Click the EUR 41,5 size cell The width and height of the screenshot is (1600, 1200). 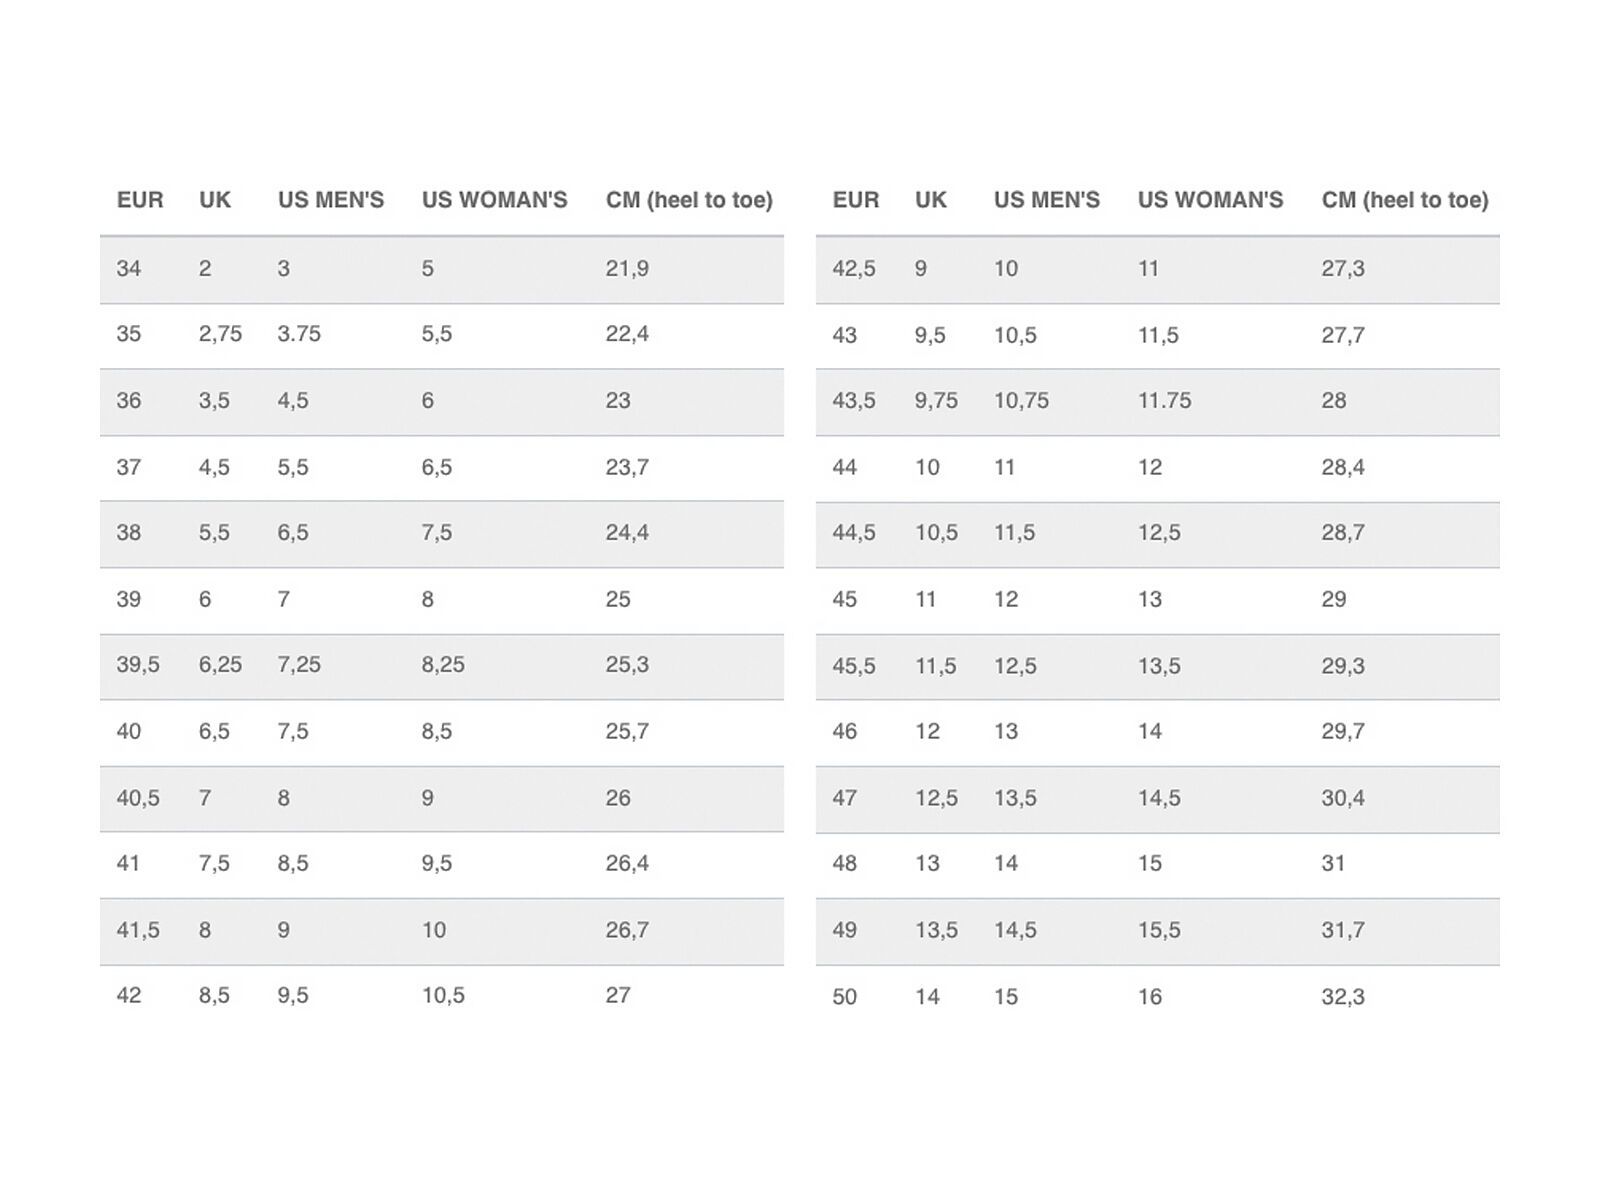138,930
